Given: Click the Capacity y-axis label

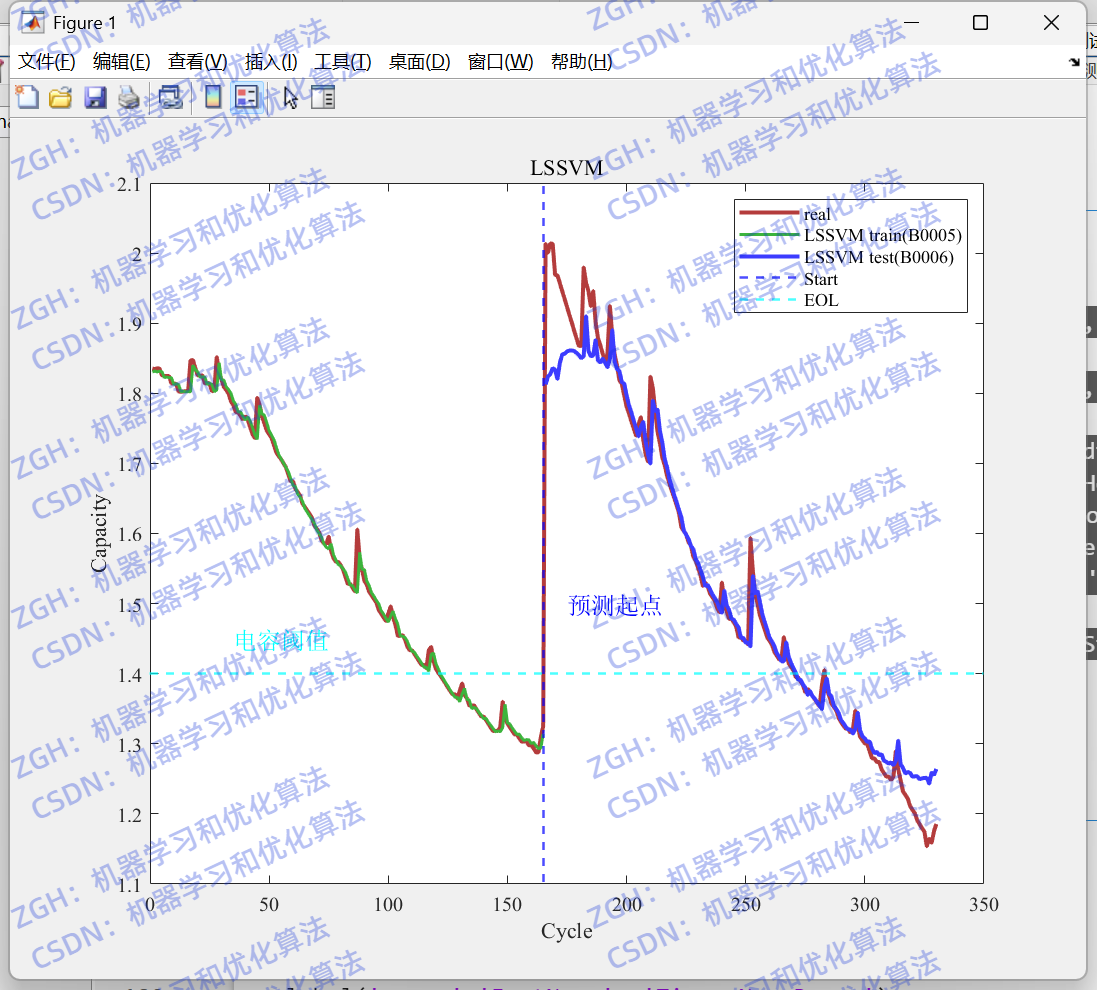Looking at the screenshot, I should tap(99, 533).
